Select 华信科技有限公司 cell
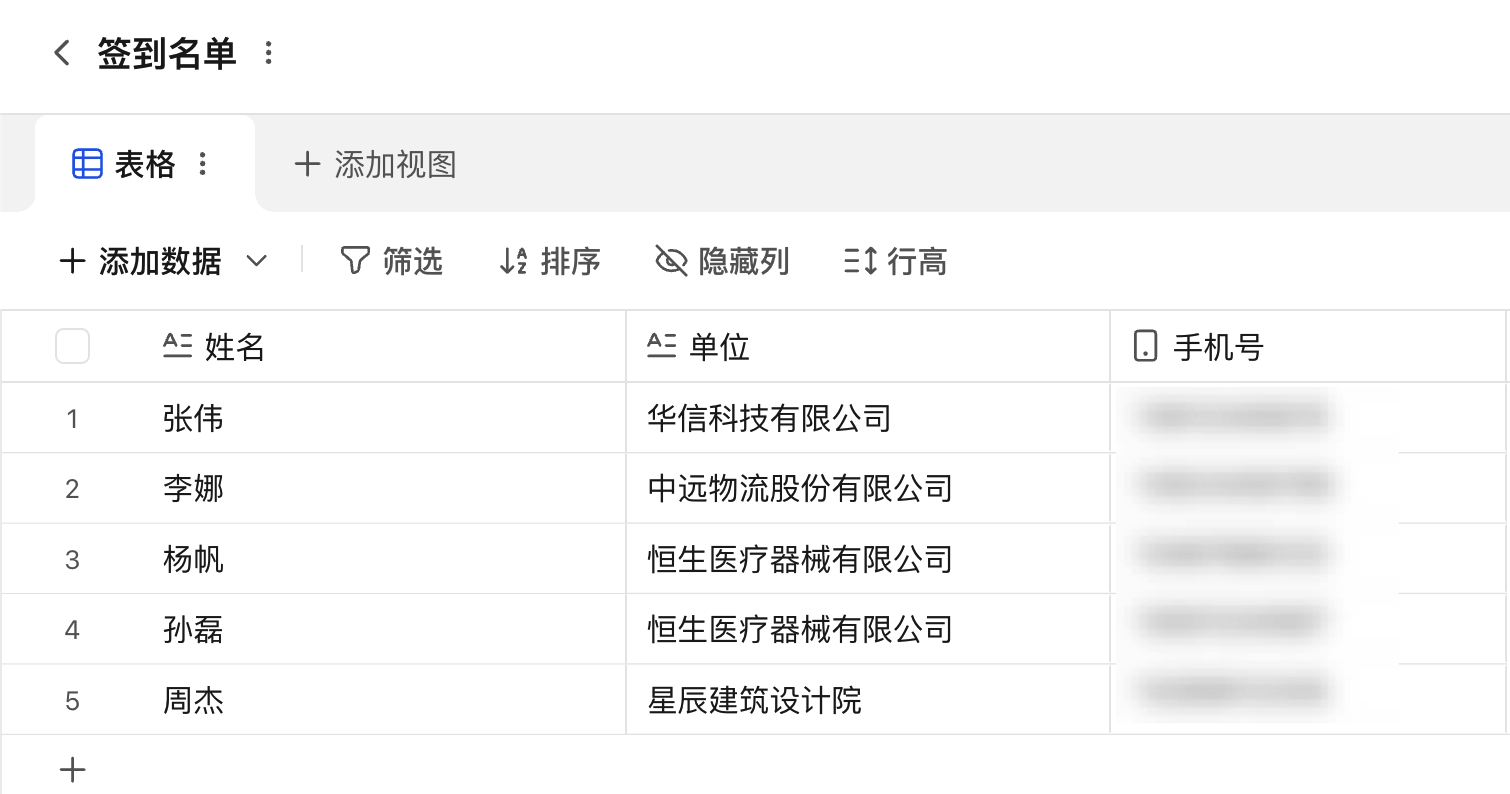This screenshot has height=794, width=1510. tap(868, 418)
